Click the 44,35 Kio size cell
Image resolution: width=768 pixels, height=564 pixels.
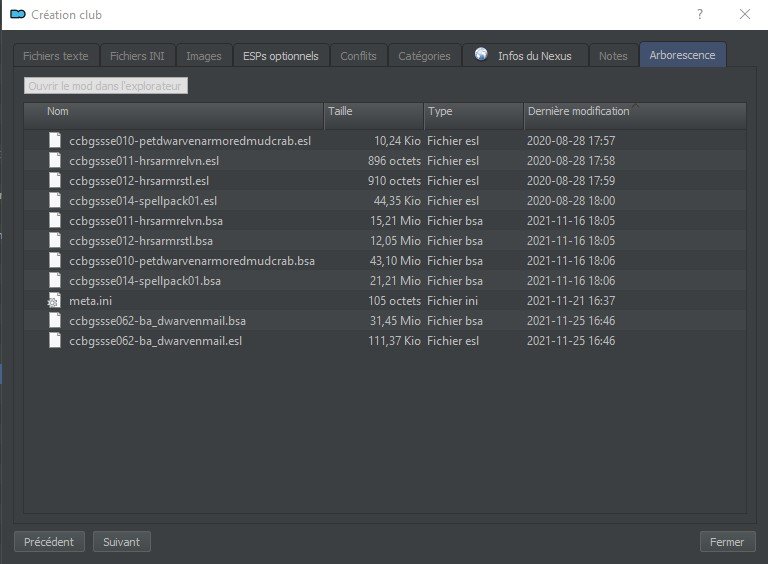pyautogui.click(x=397, y=201)
